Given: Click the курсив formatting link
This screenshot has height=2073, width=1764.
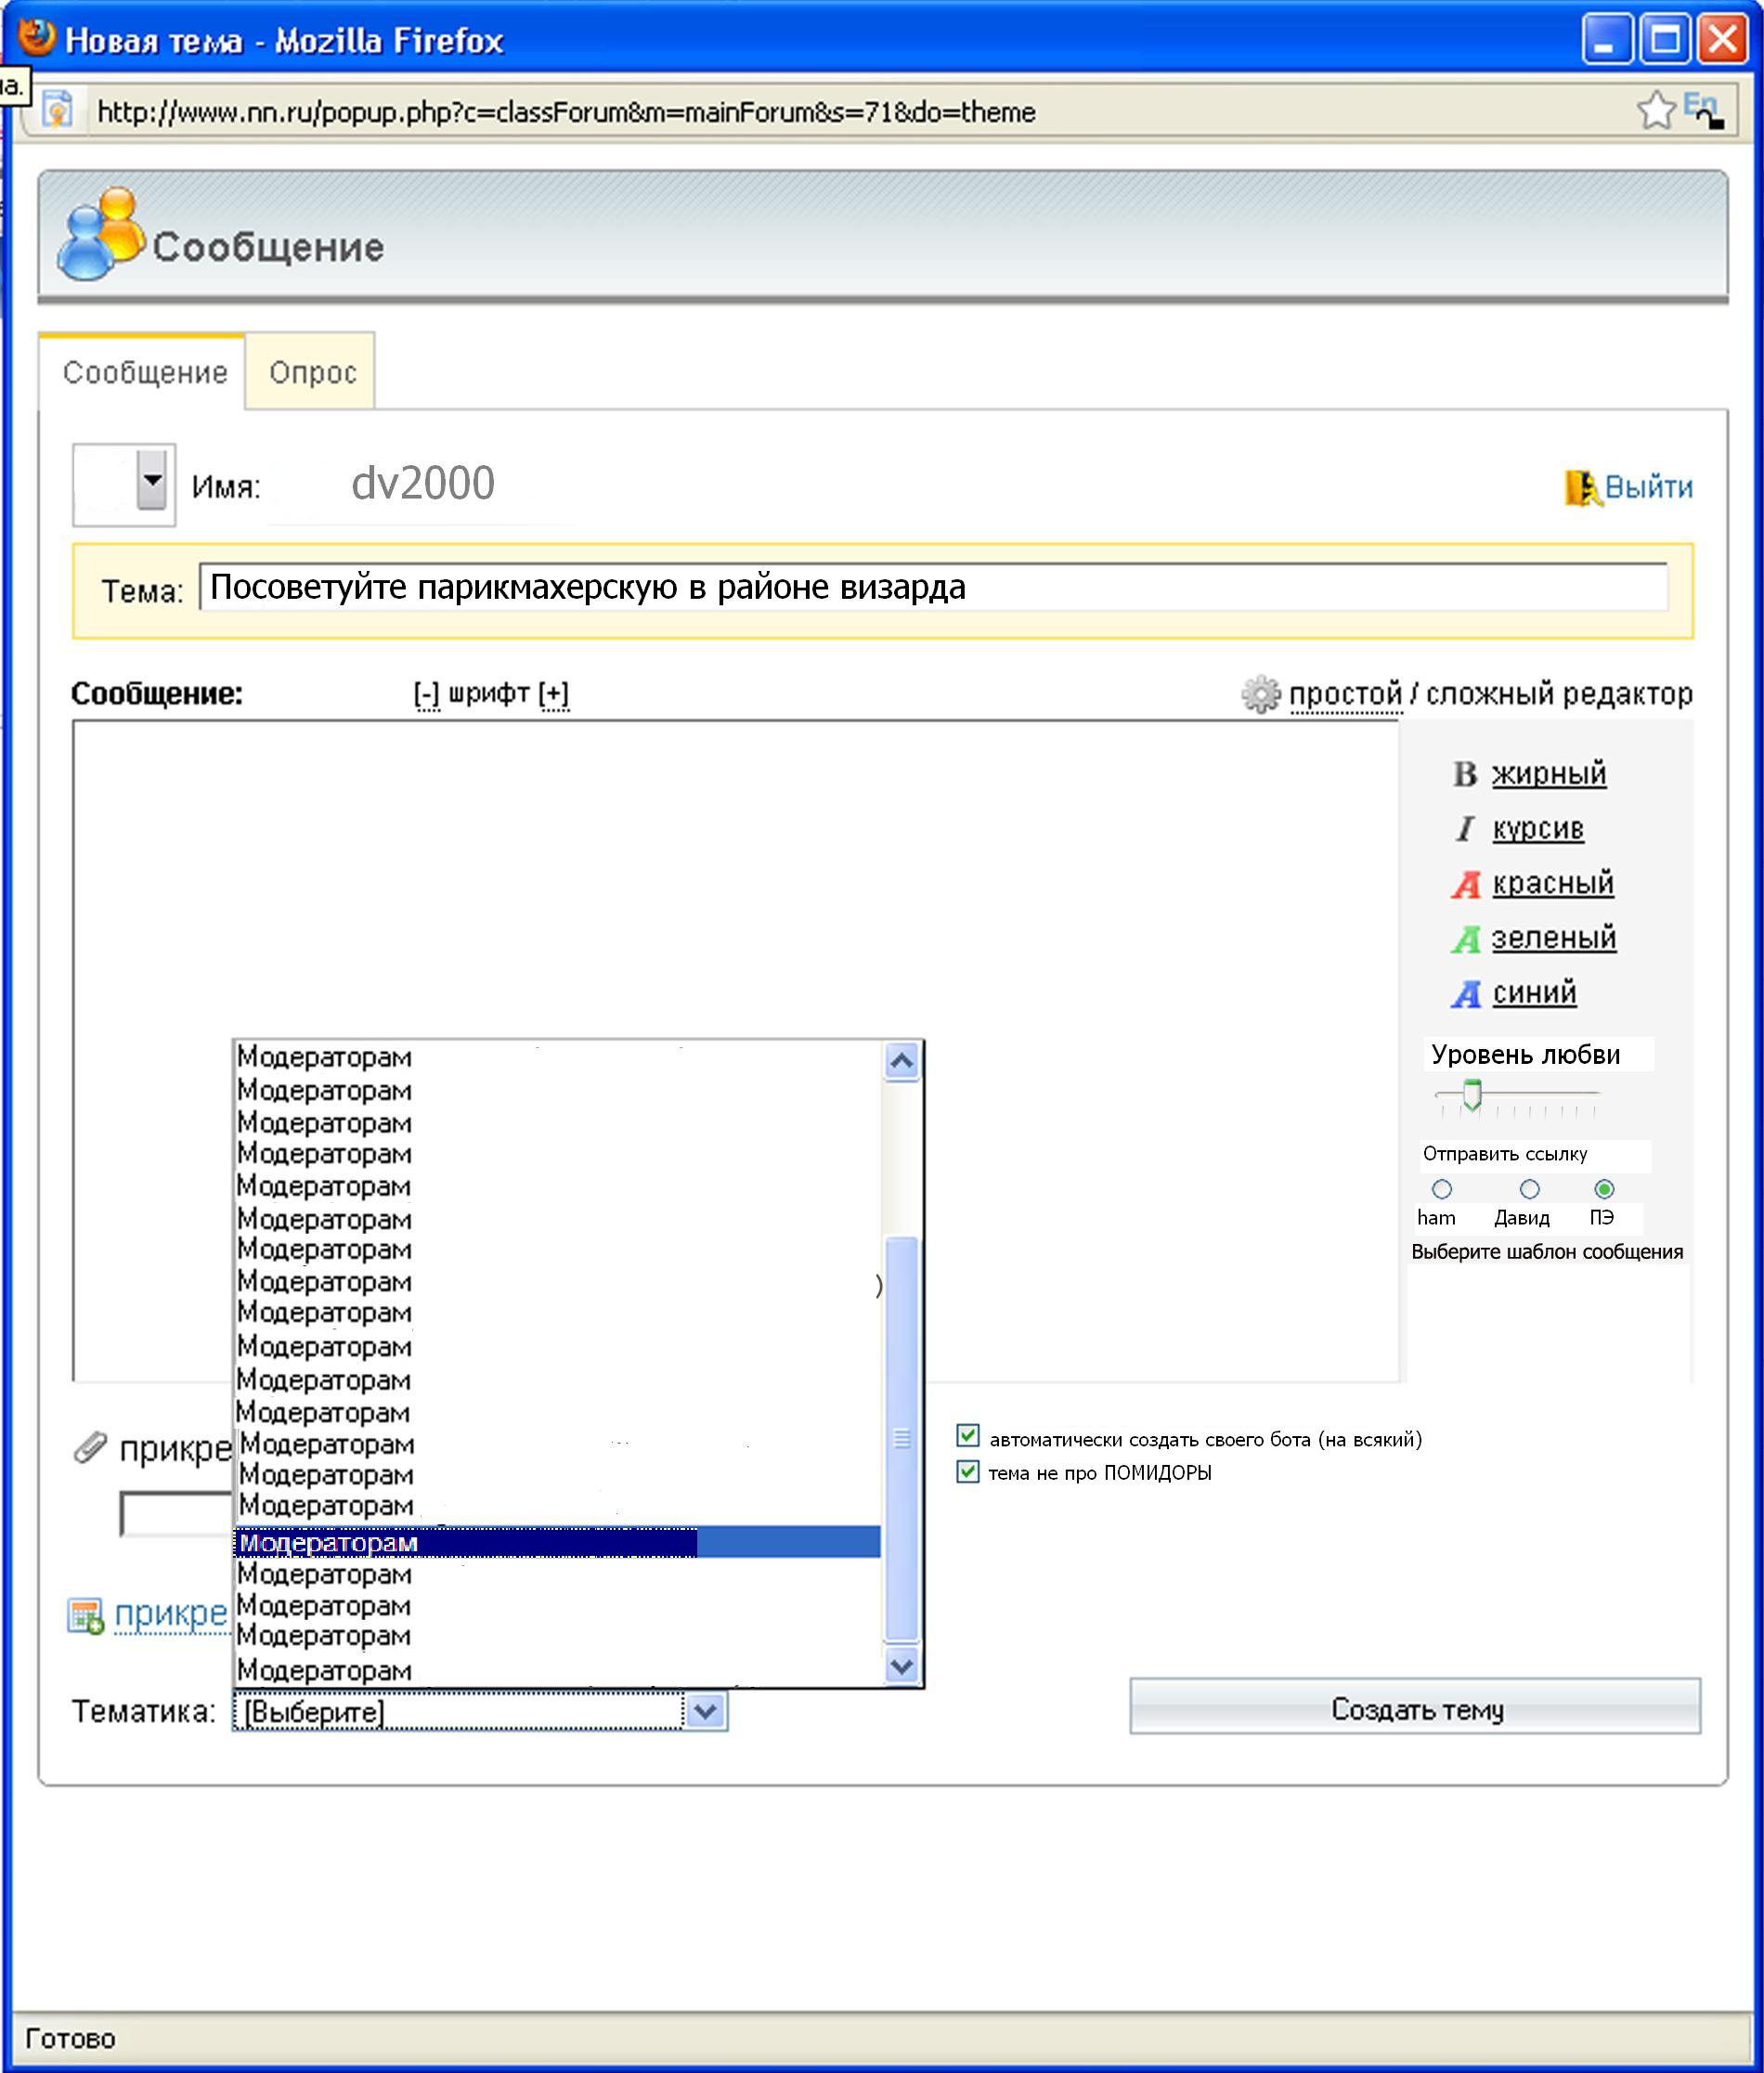Looking at the screenshot, I should (1538, 828).
